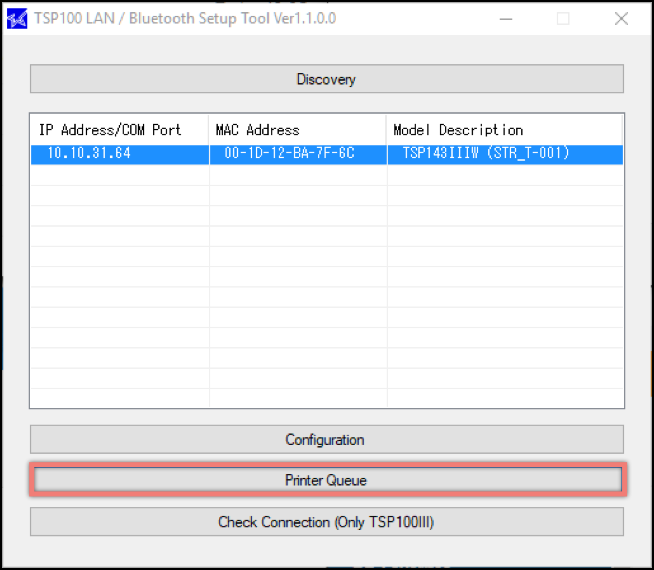Select TSP143IIIW (STR_T-001) model cell
This screenshot has height=570, width=654.
[x=505, y=153]
